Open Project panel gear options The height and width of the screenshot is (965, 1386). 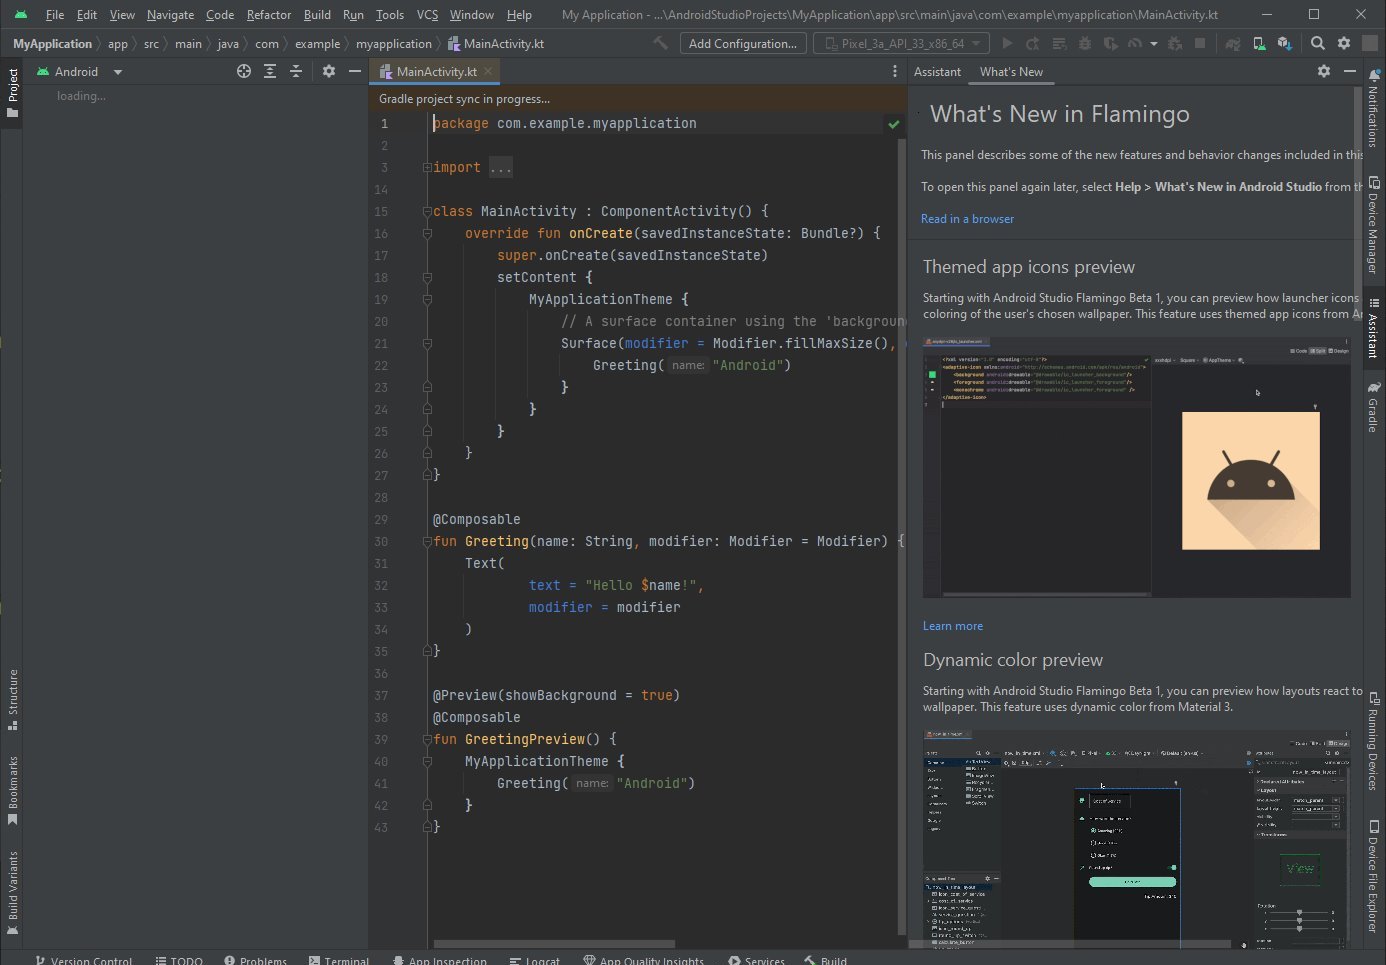point(329,71)
